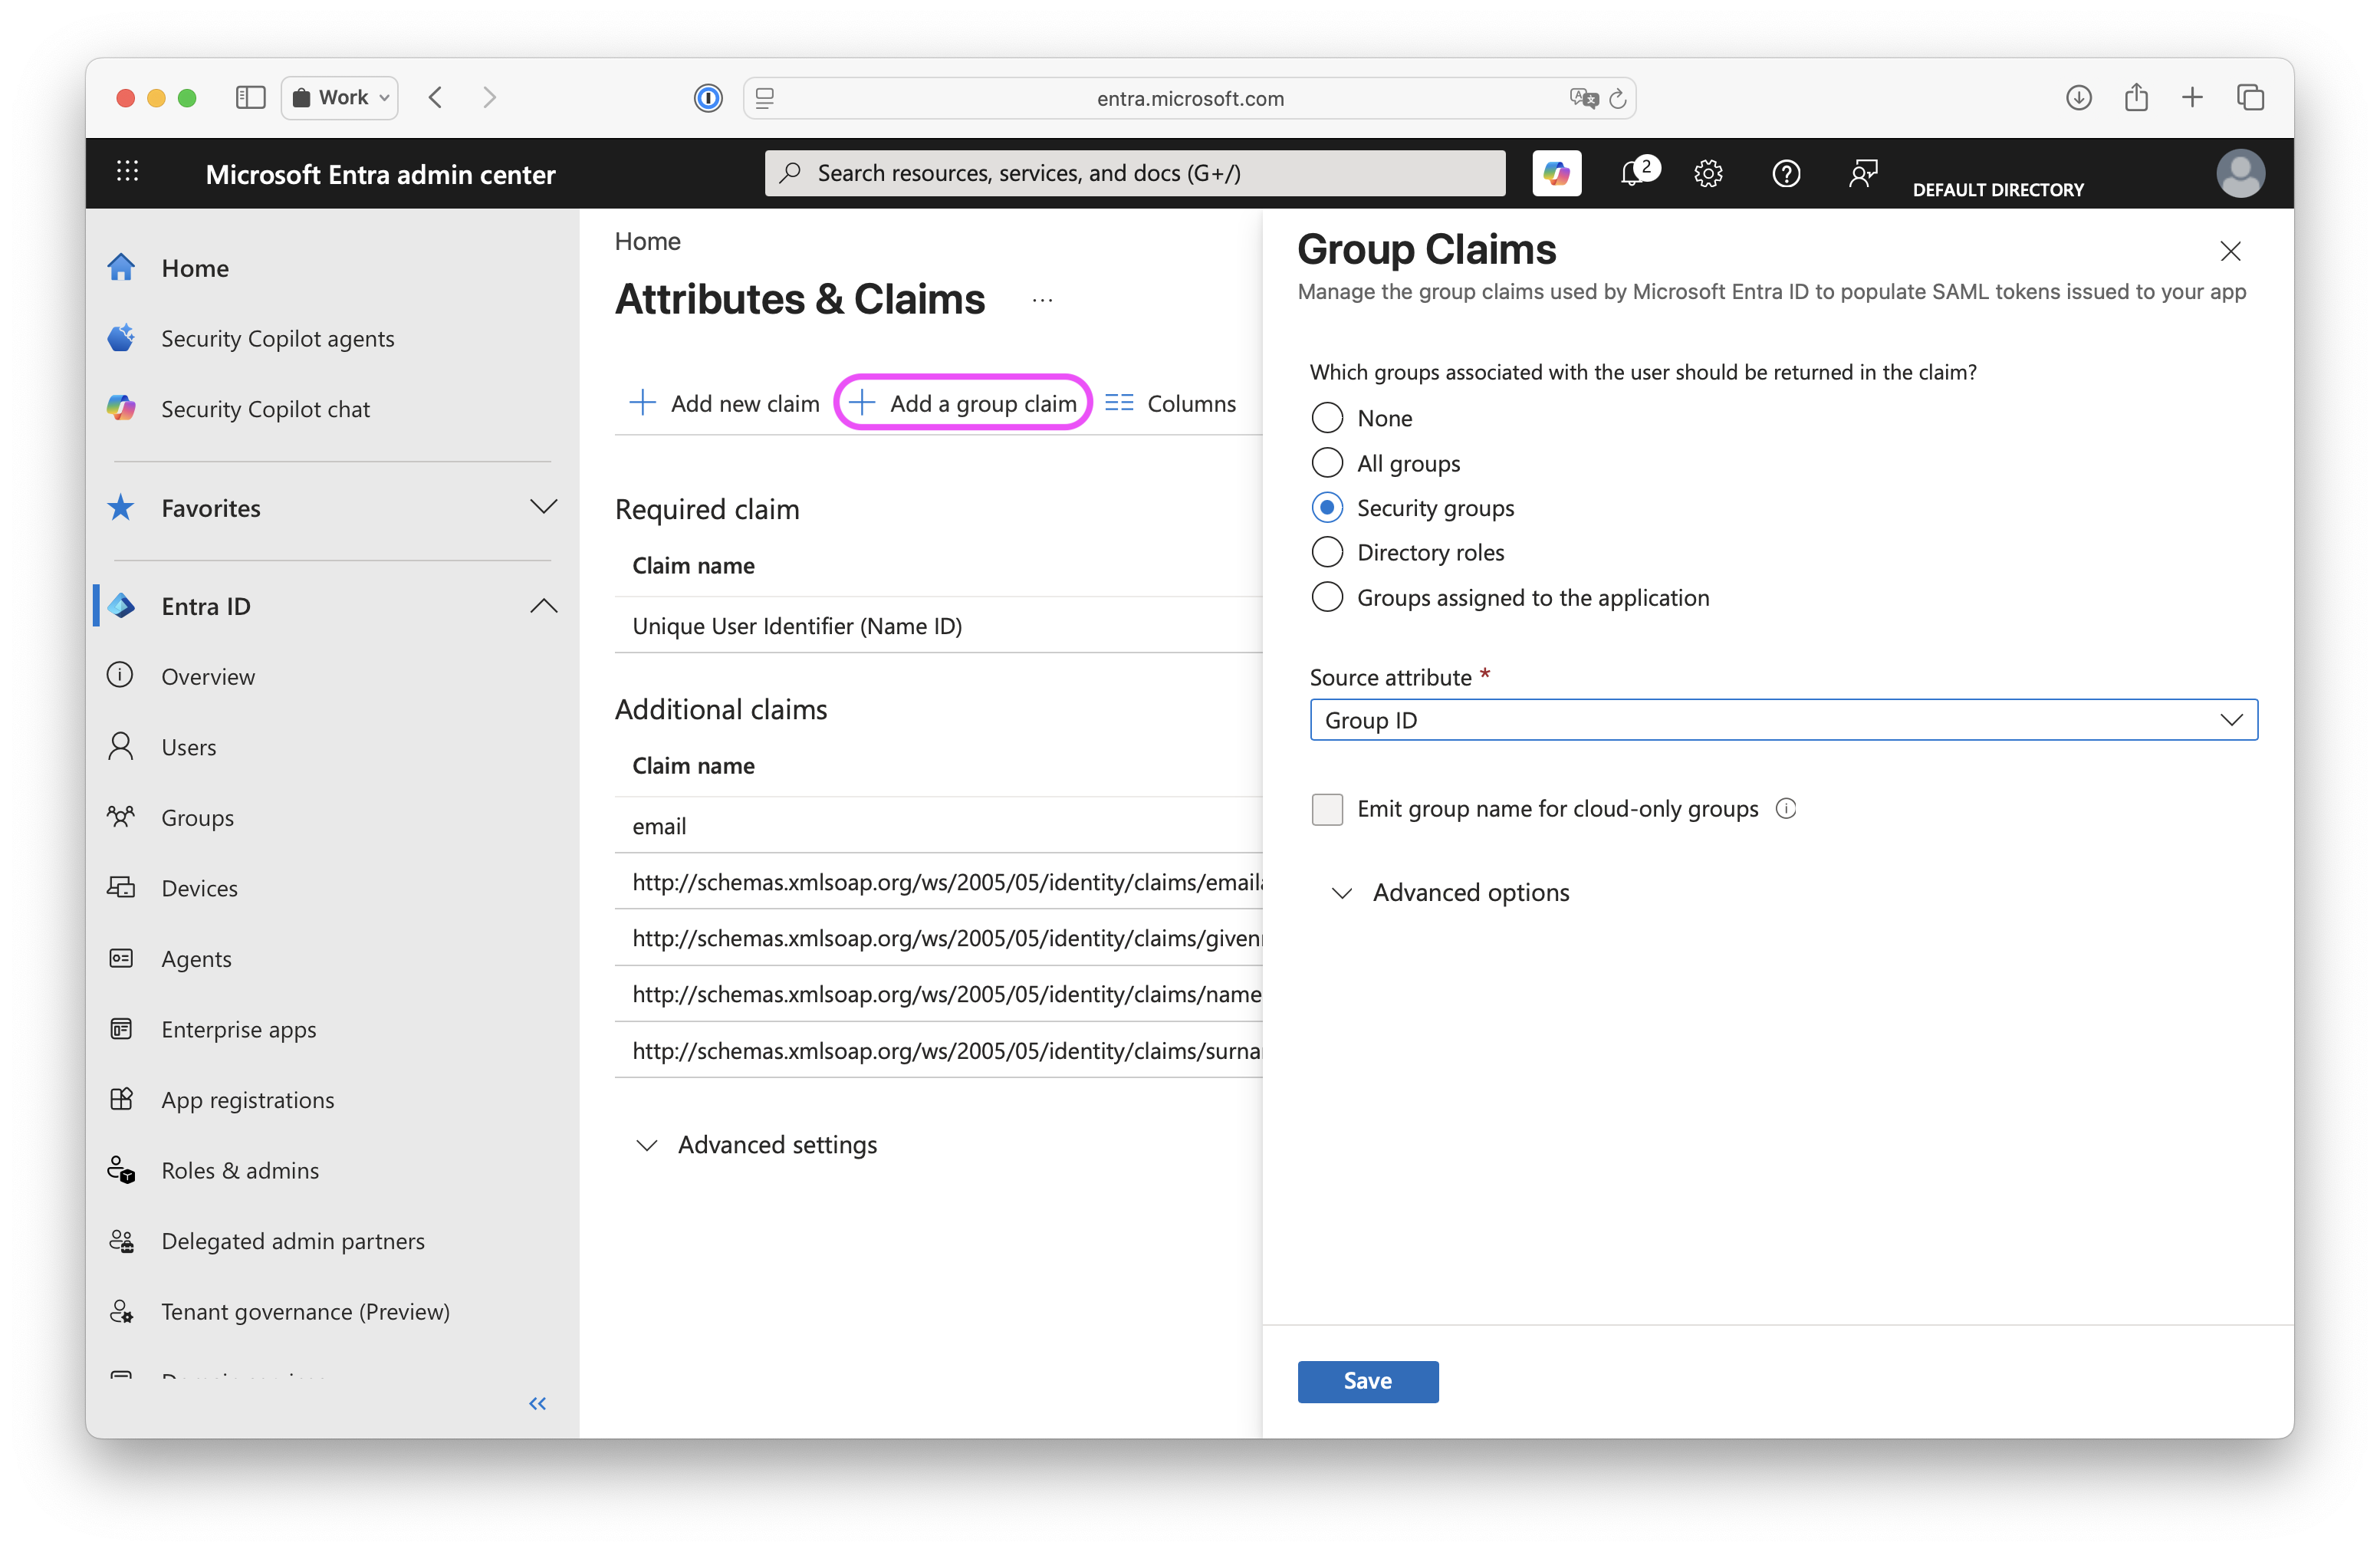Screen dimensions: 2380x1552
Task: Expand Advanced options in Group Claims
Action: (x=1451, y=892)
